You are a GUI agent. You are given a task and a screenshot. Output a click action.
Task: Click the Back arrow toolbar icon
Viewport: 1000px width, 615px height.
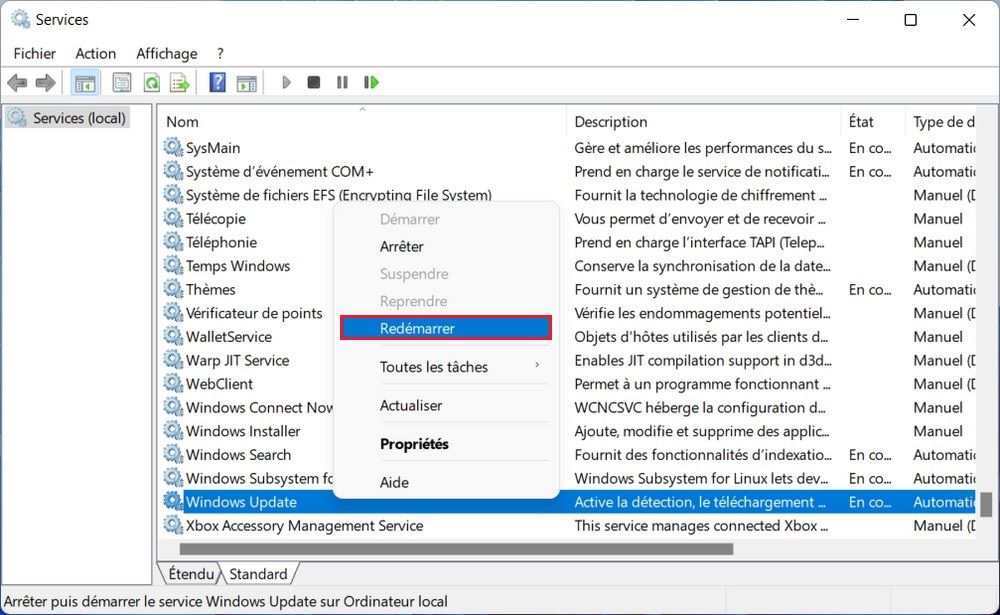(17, 82)
